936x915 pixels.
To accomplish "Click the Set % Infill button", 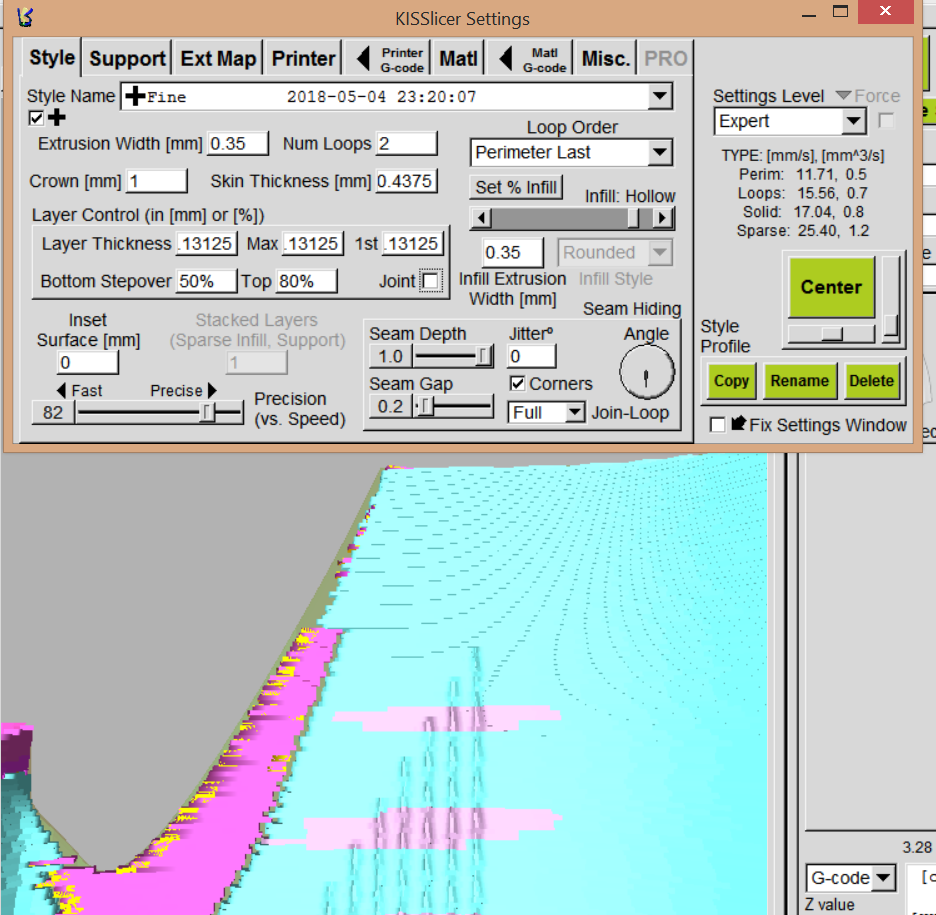I will point(516,187).
